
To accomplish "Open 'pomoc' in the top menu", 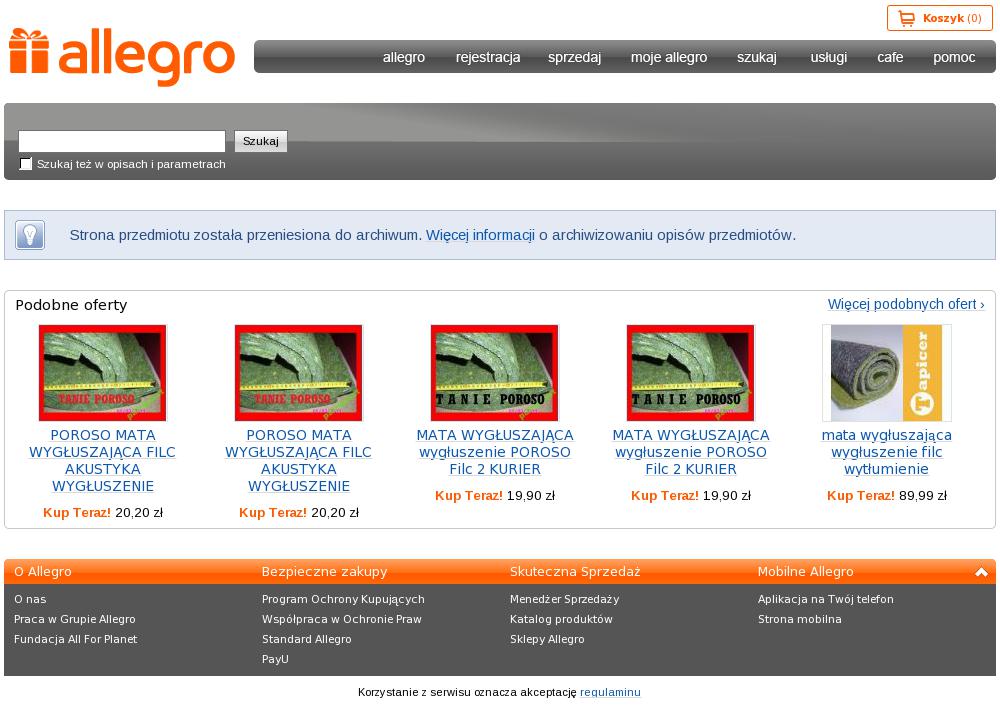I will (954, 57).
